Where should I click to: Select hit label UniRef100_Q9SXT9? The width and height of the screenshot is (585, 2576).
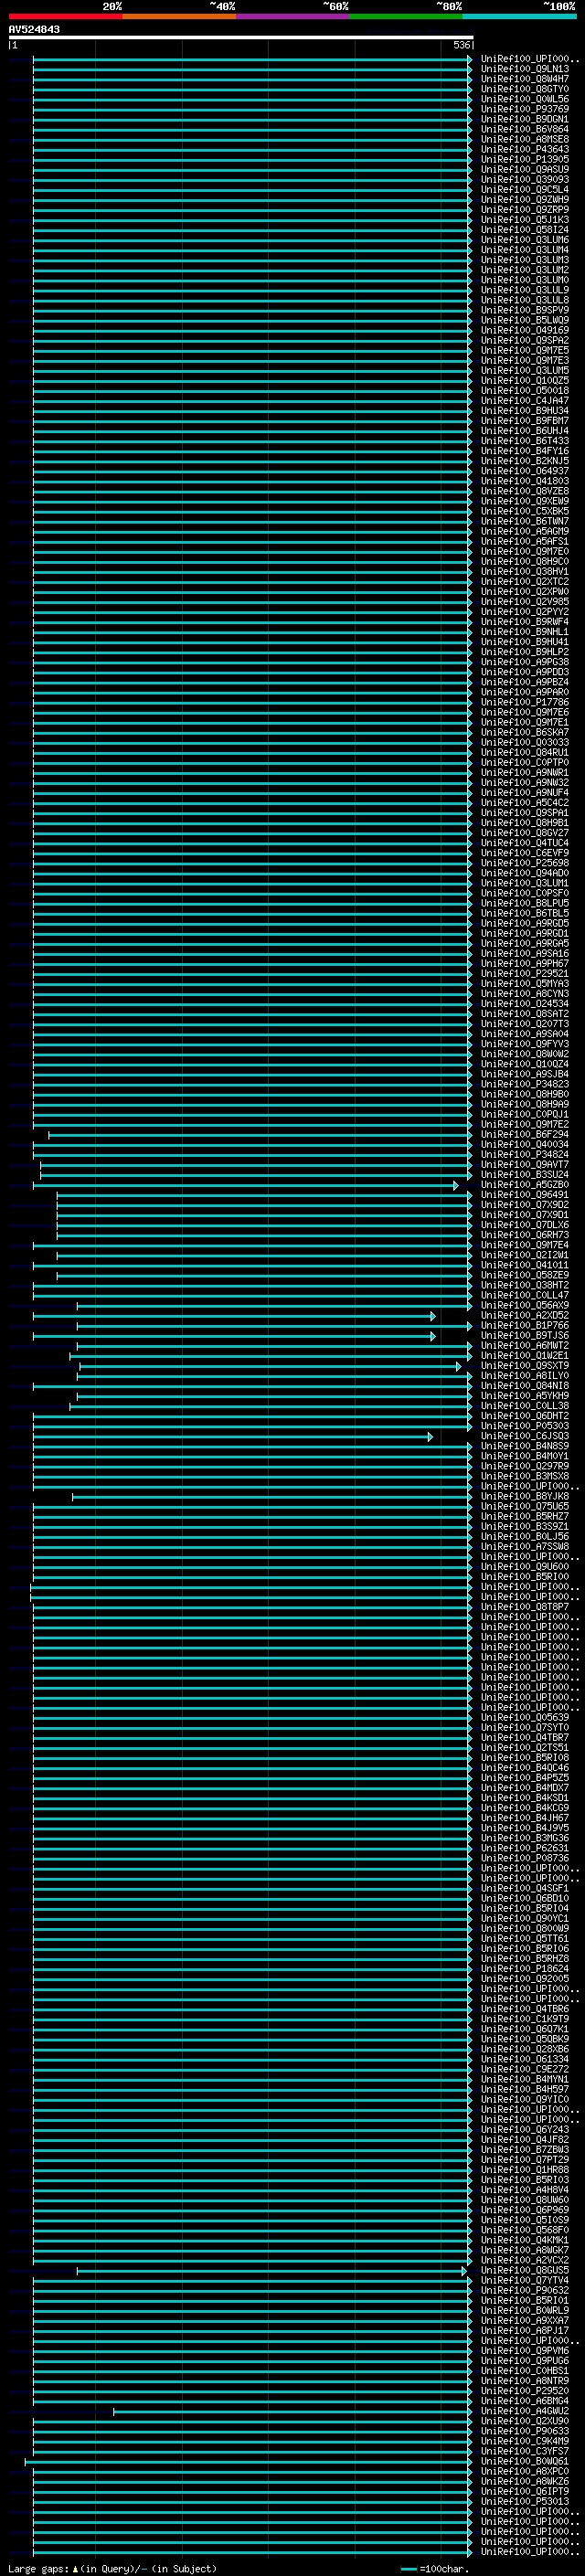point(524,1366)
